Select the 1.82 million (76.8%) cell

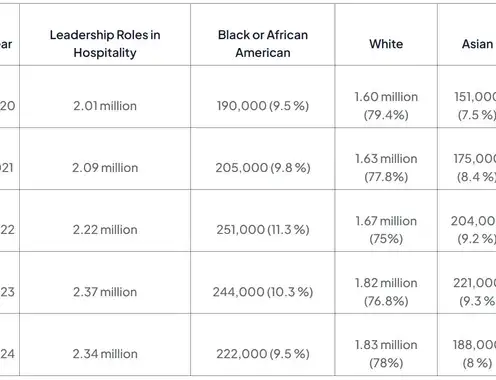386,292
